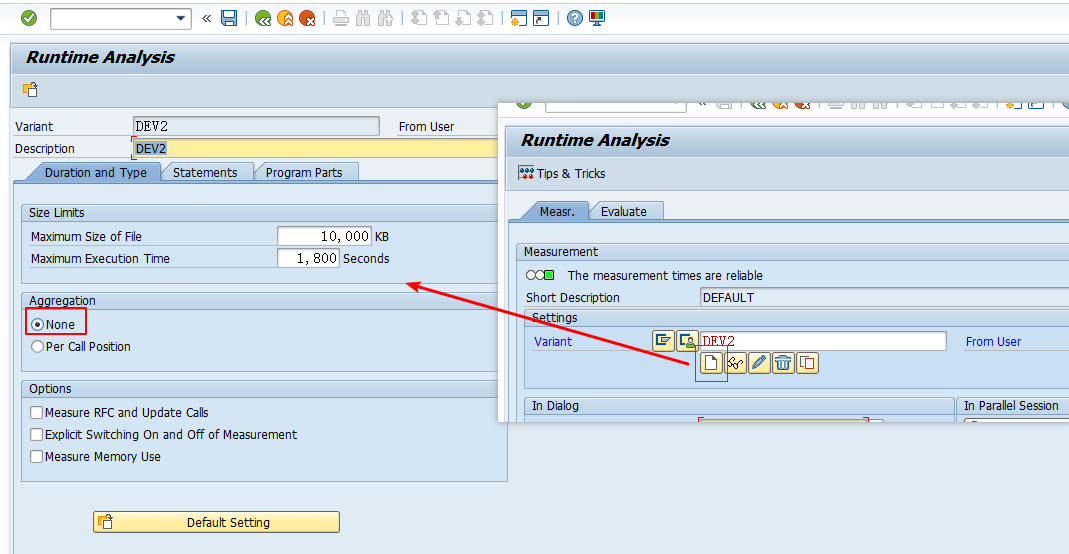Open the Evaluate tab in inset window
Viewport: 1069px width, 554px height.
pos(624,211)
